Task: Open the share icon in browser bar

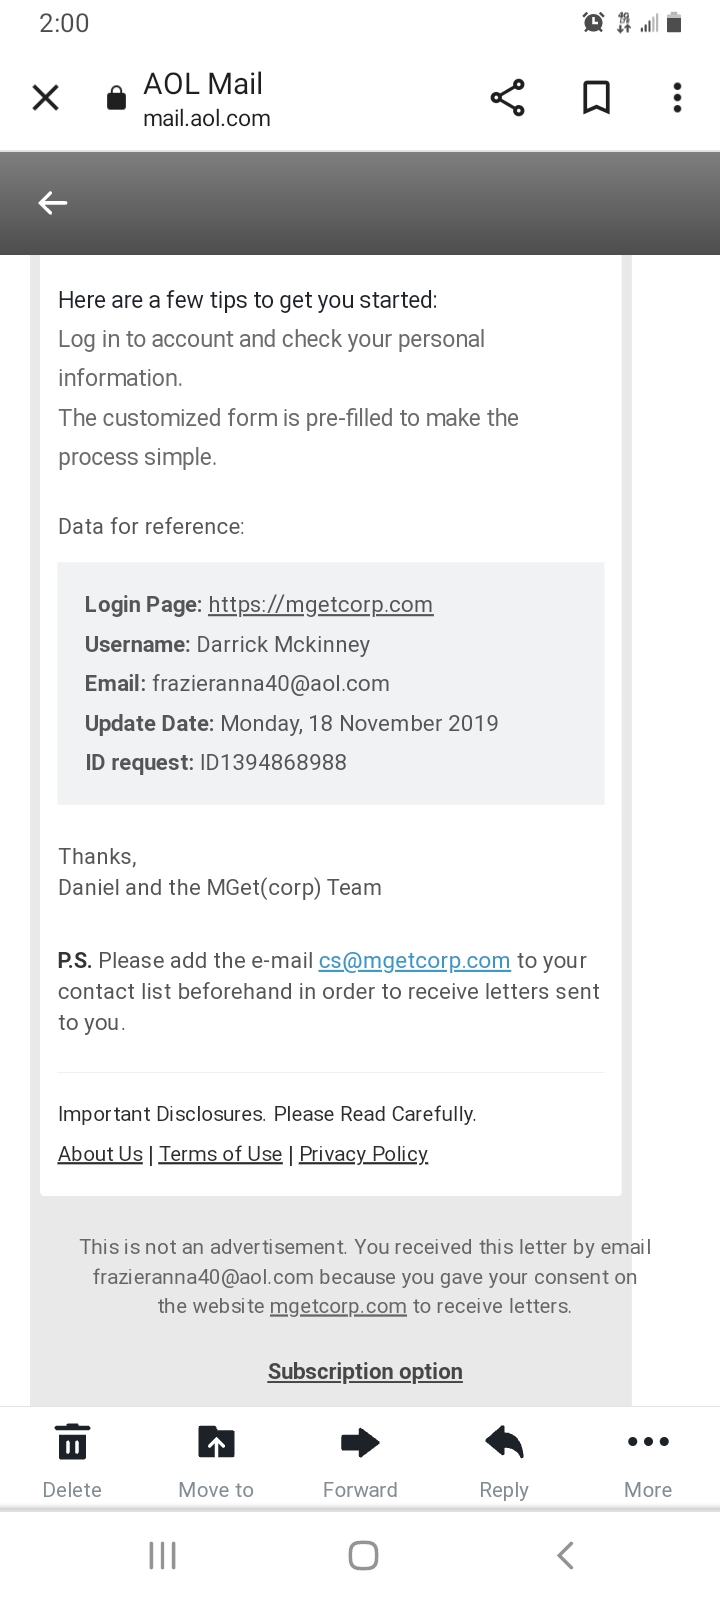Action: point(508,97)
